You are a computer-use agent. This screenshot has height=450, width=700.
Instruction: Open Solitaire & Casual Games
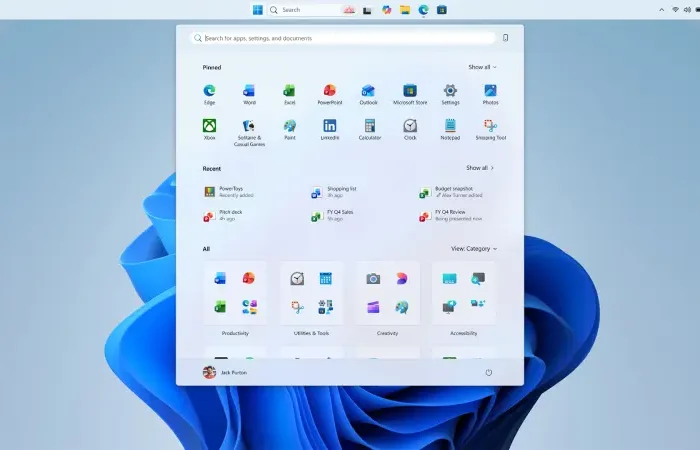(x=249, y=133)
